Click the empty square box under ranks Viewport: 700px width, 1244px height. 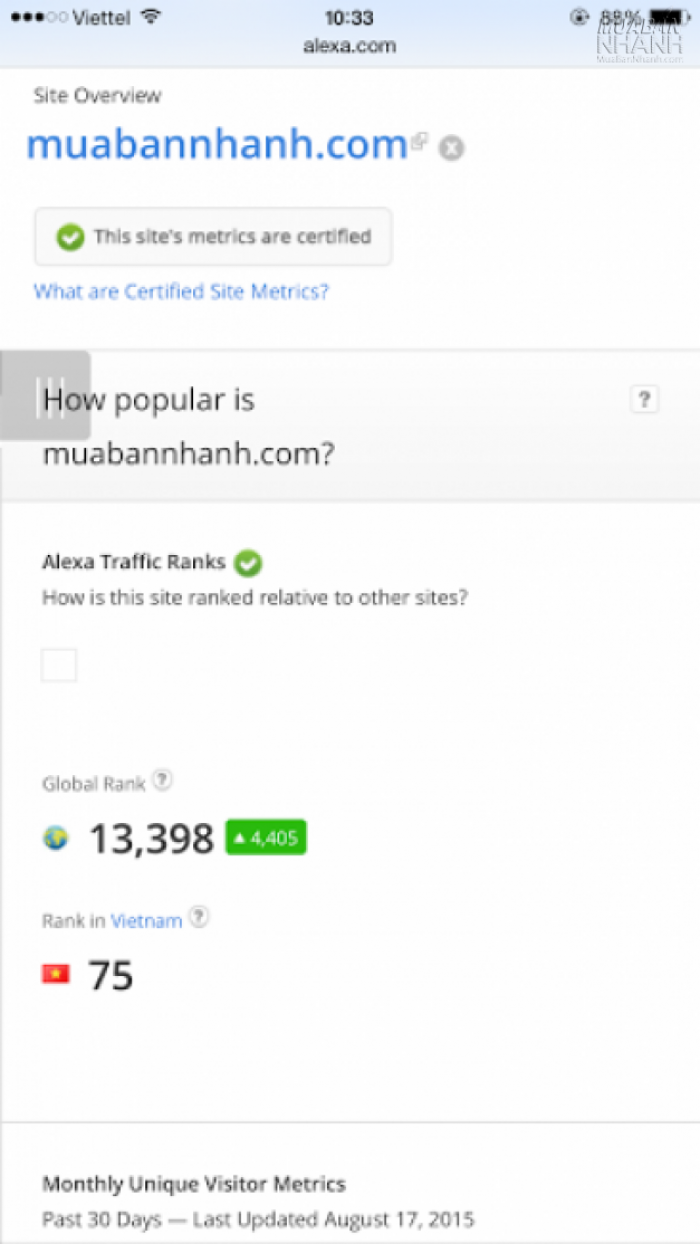click(59, 665)
